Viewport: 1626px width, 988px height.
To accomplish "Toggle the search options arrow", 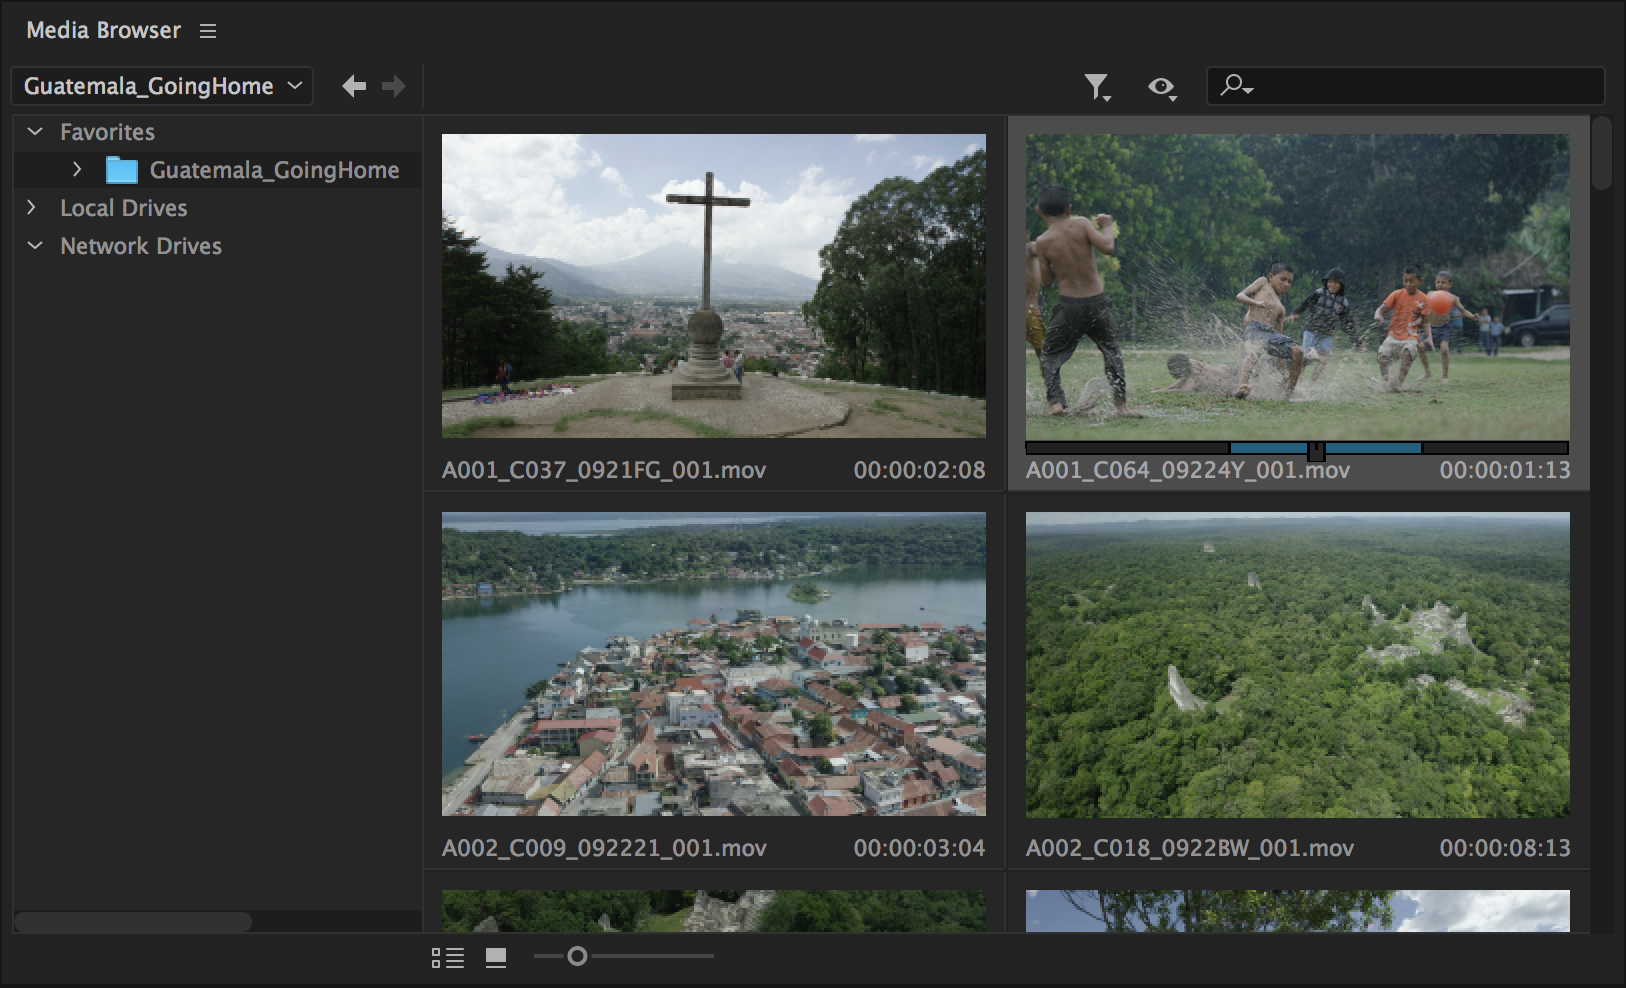I will 1246,92.
